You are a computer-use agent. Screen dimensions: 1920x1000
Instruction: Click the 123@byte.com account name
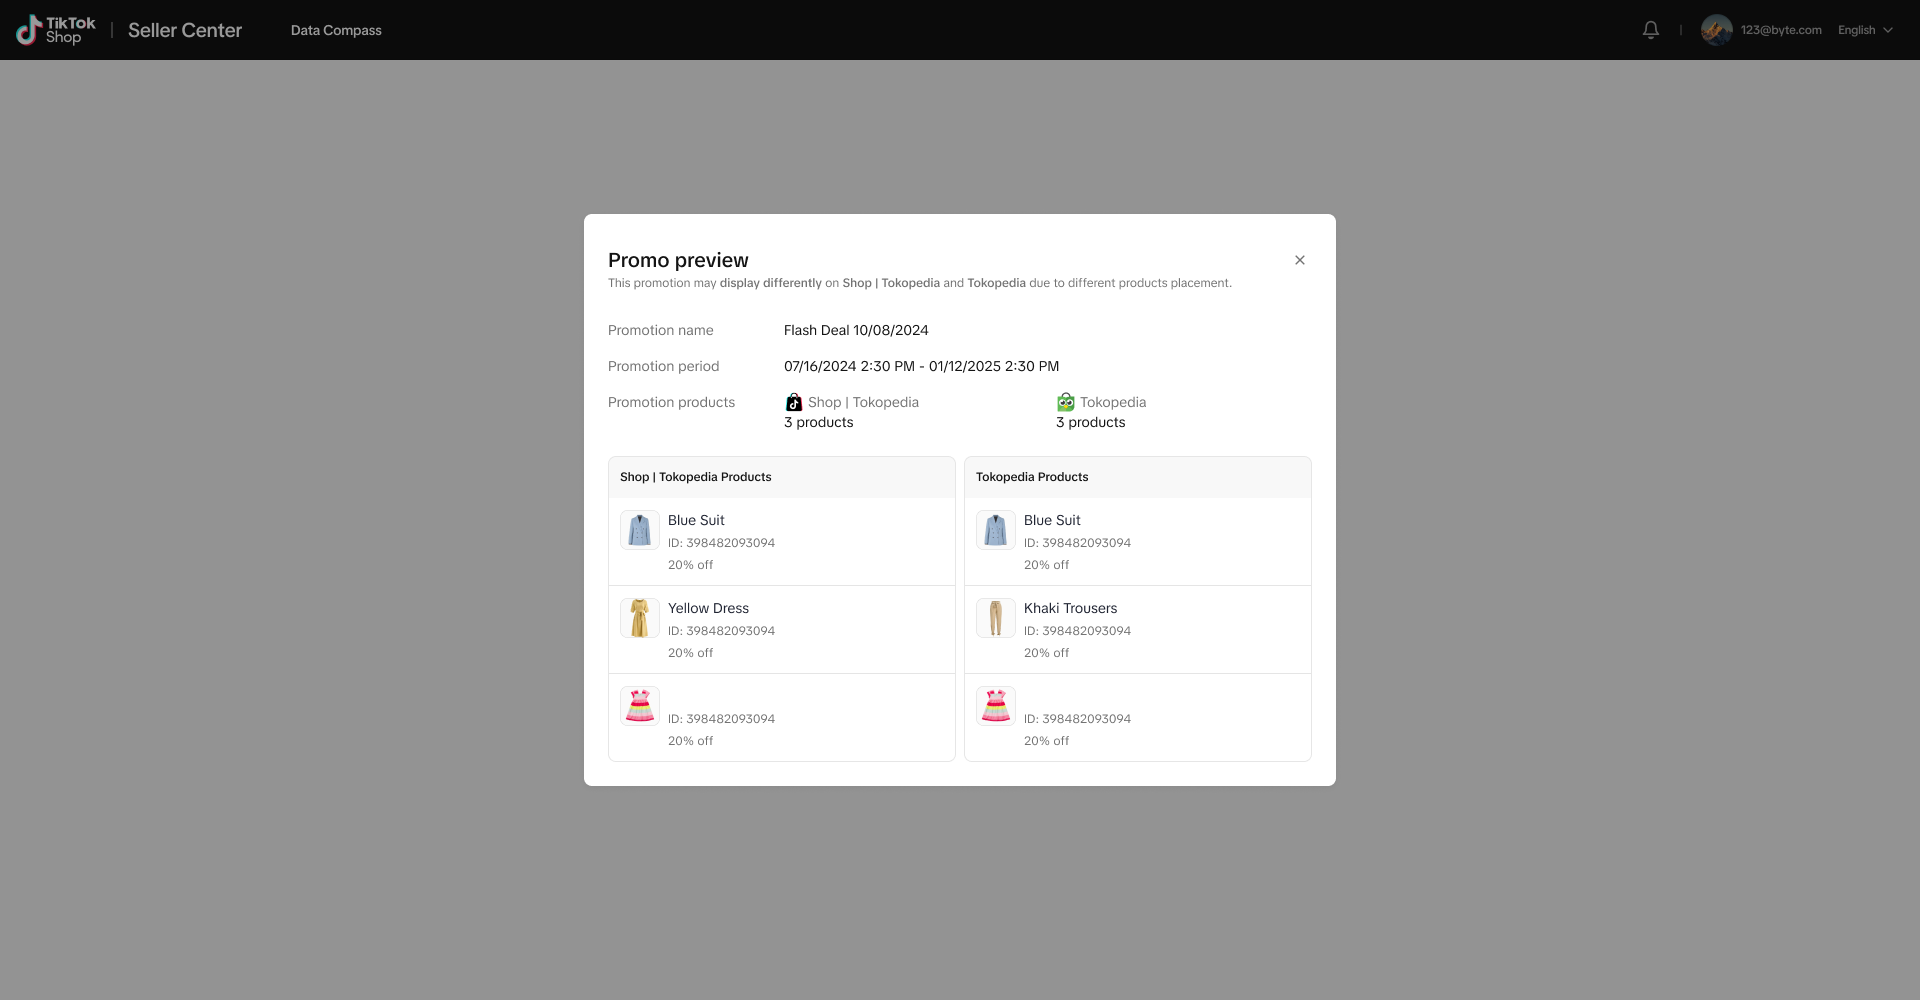pos(1781,30)
